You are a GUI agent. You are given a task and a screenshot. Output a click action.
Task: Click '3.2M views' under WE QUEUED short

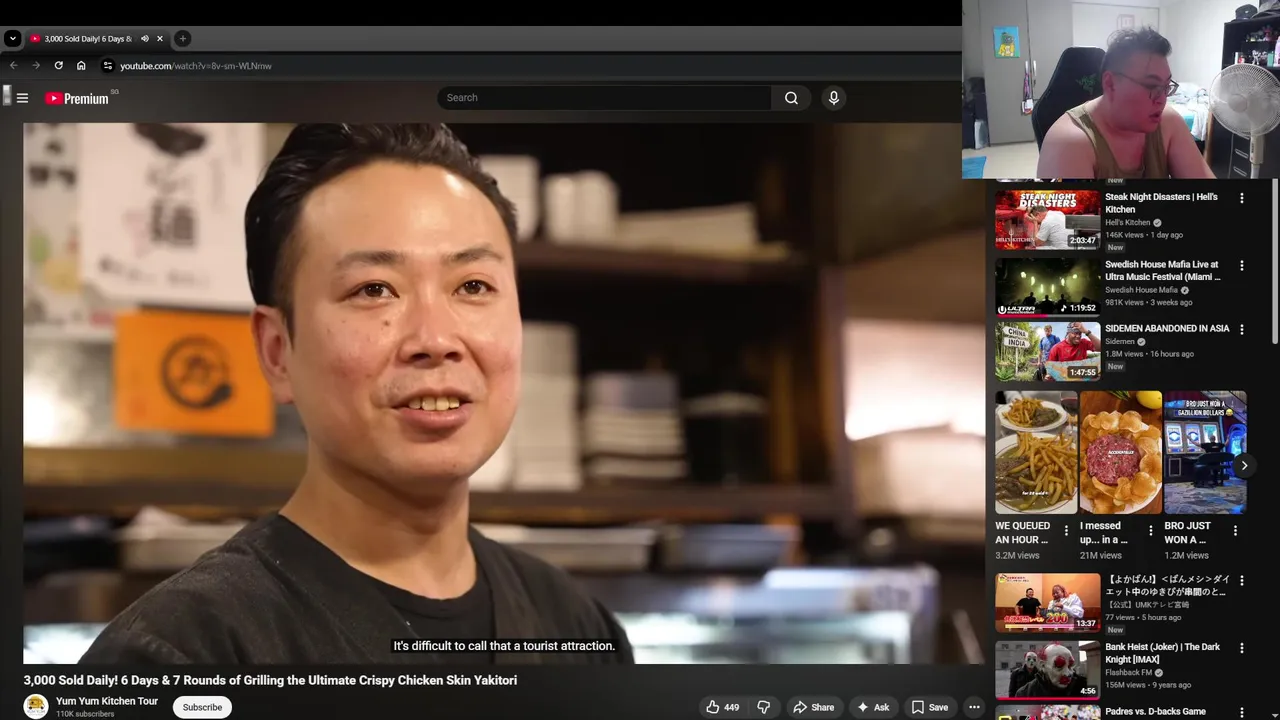(1017, 555)
